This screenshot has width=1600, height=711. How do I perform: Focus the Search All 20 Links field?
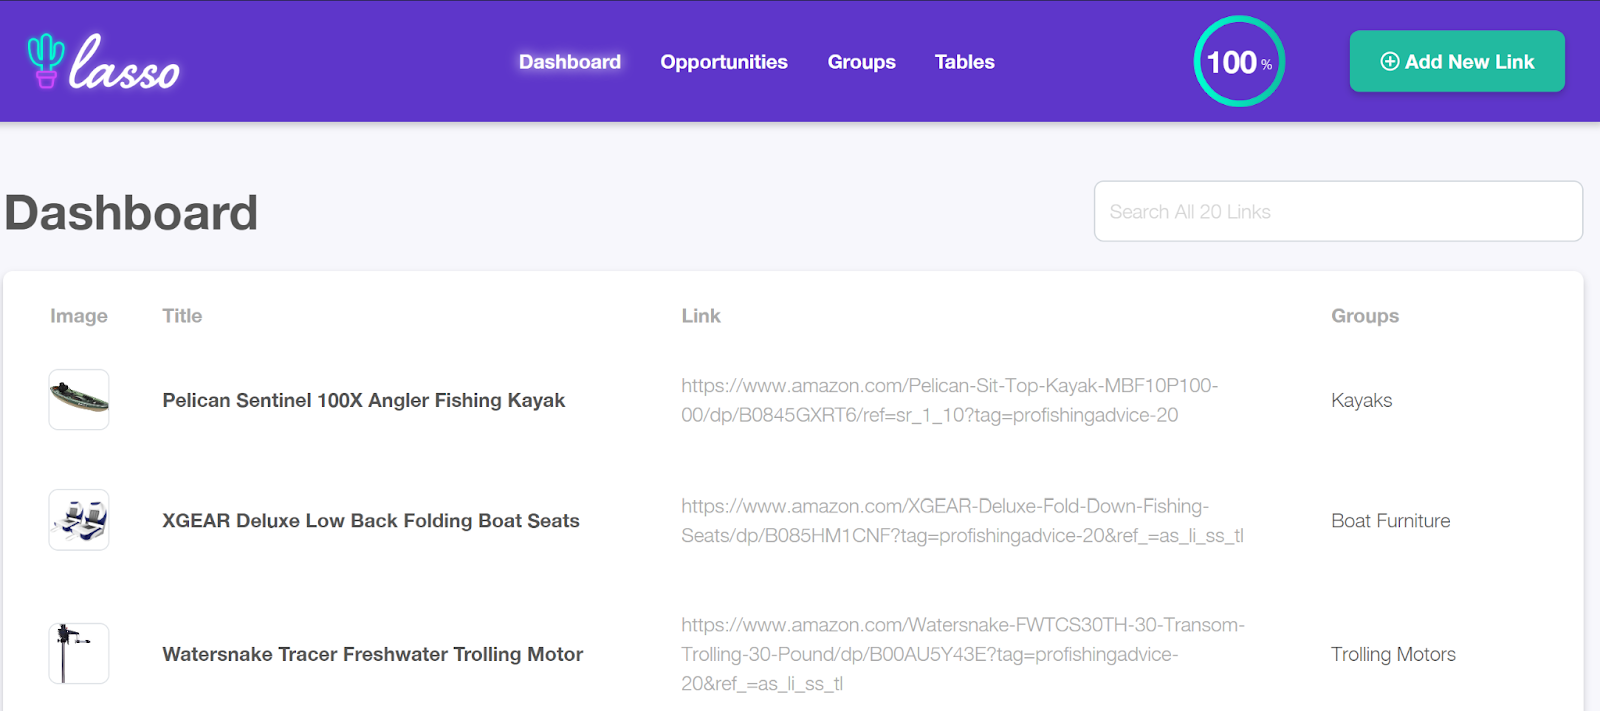pos(1338,211)
